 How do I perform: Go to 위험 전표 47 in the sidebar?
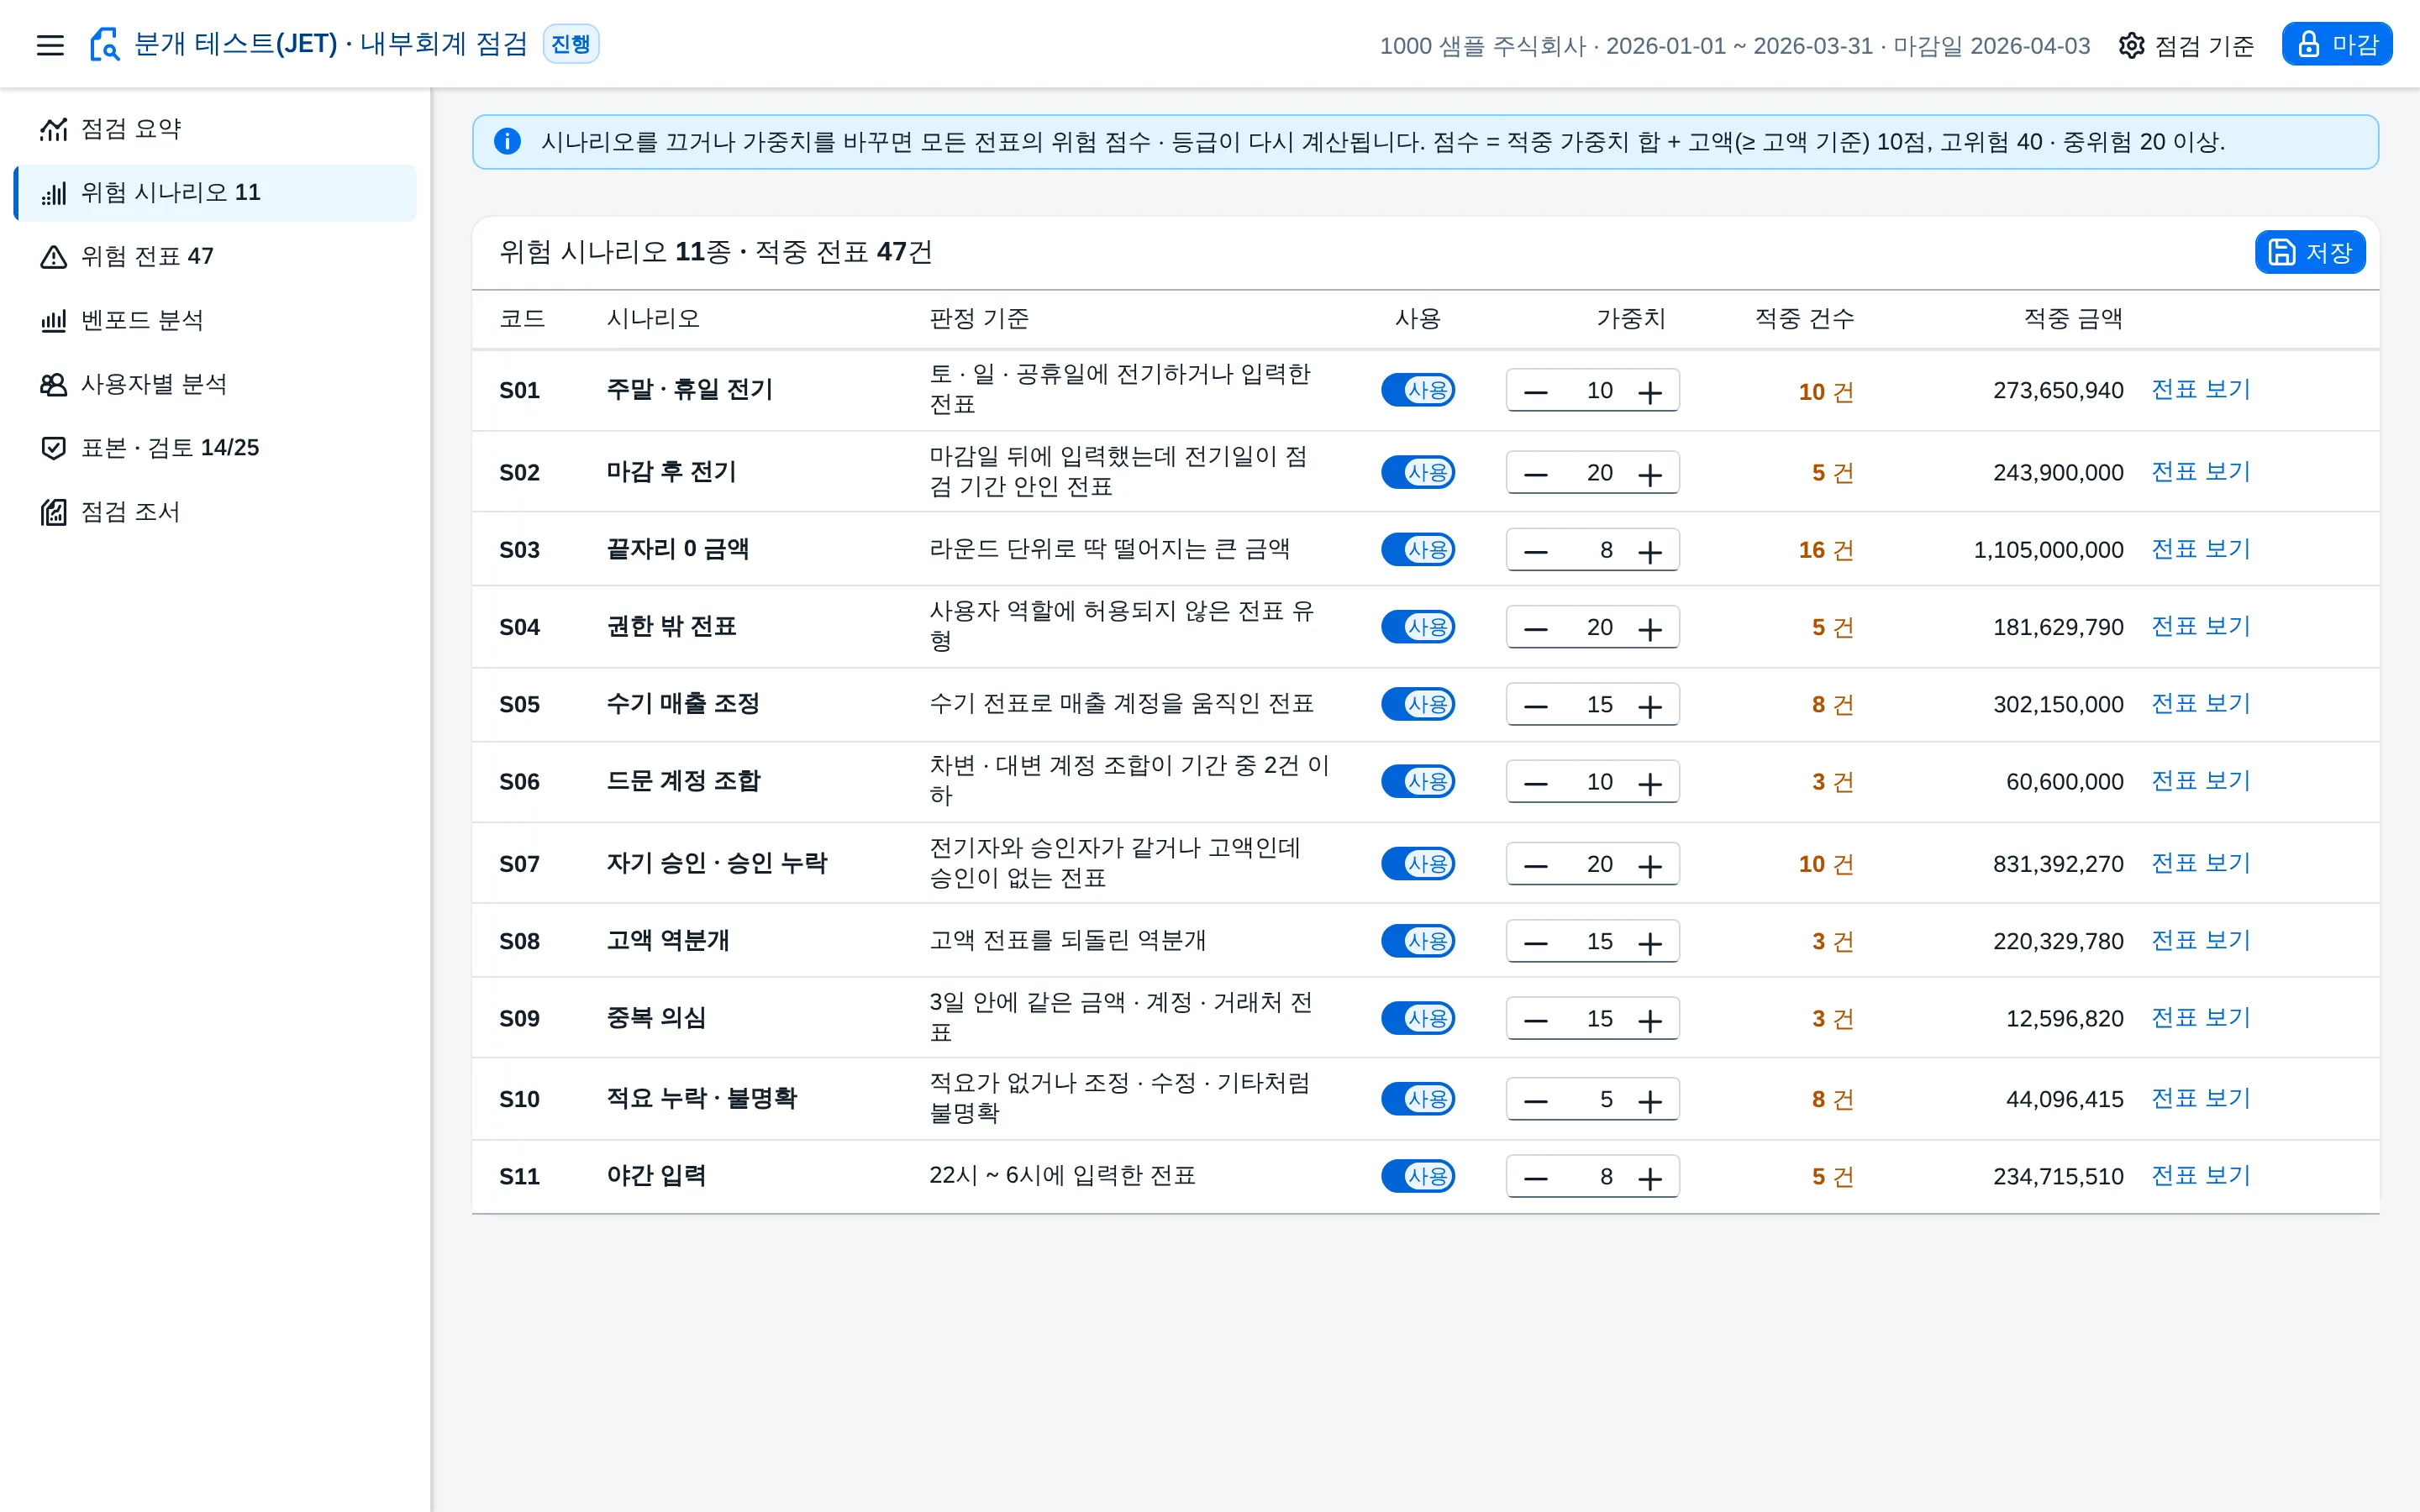coord(215,257)
